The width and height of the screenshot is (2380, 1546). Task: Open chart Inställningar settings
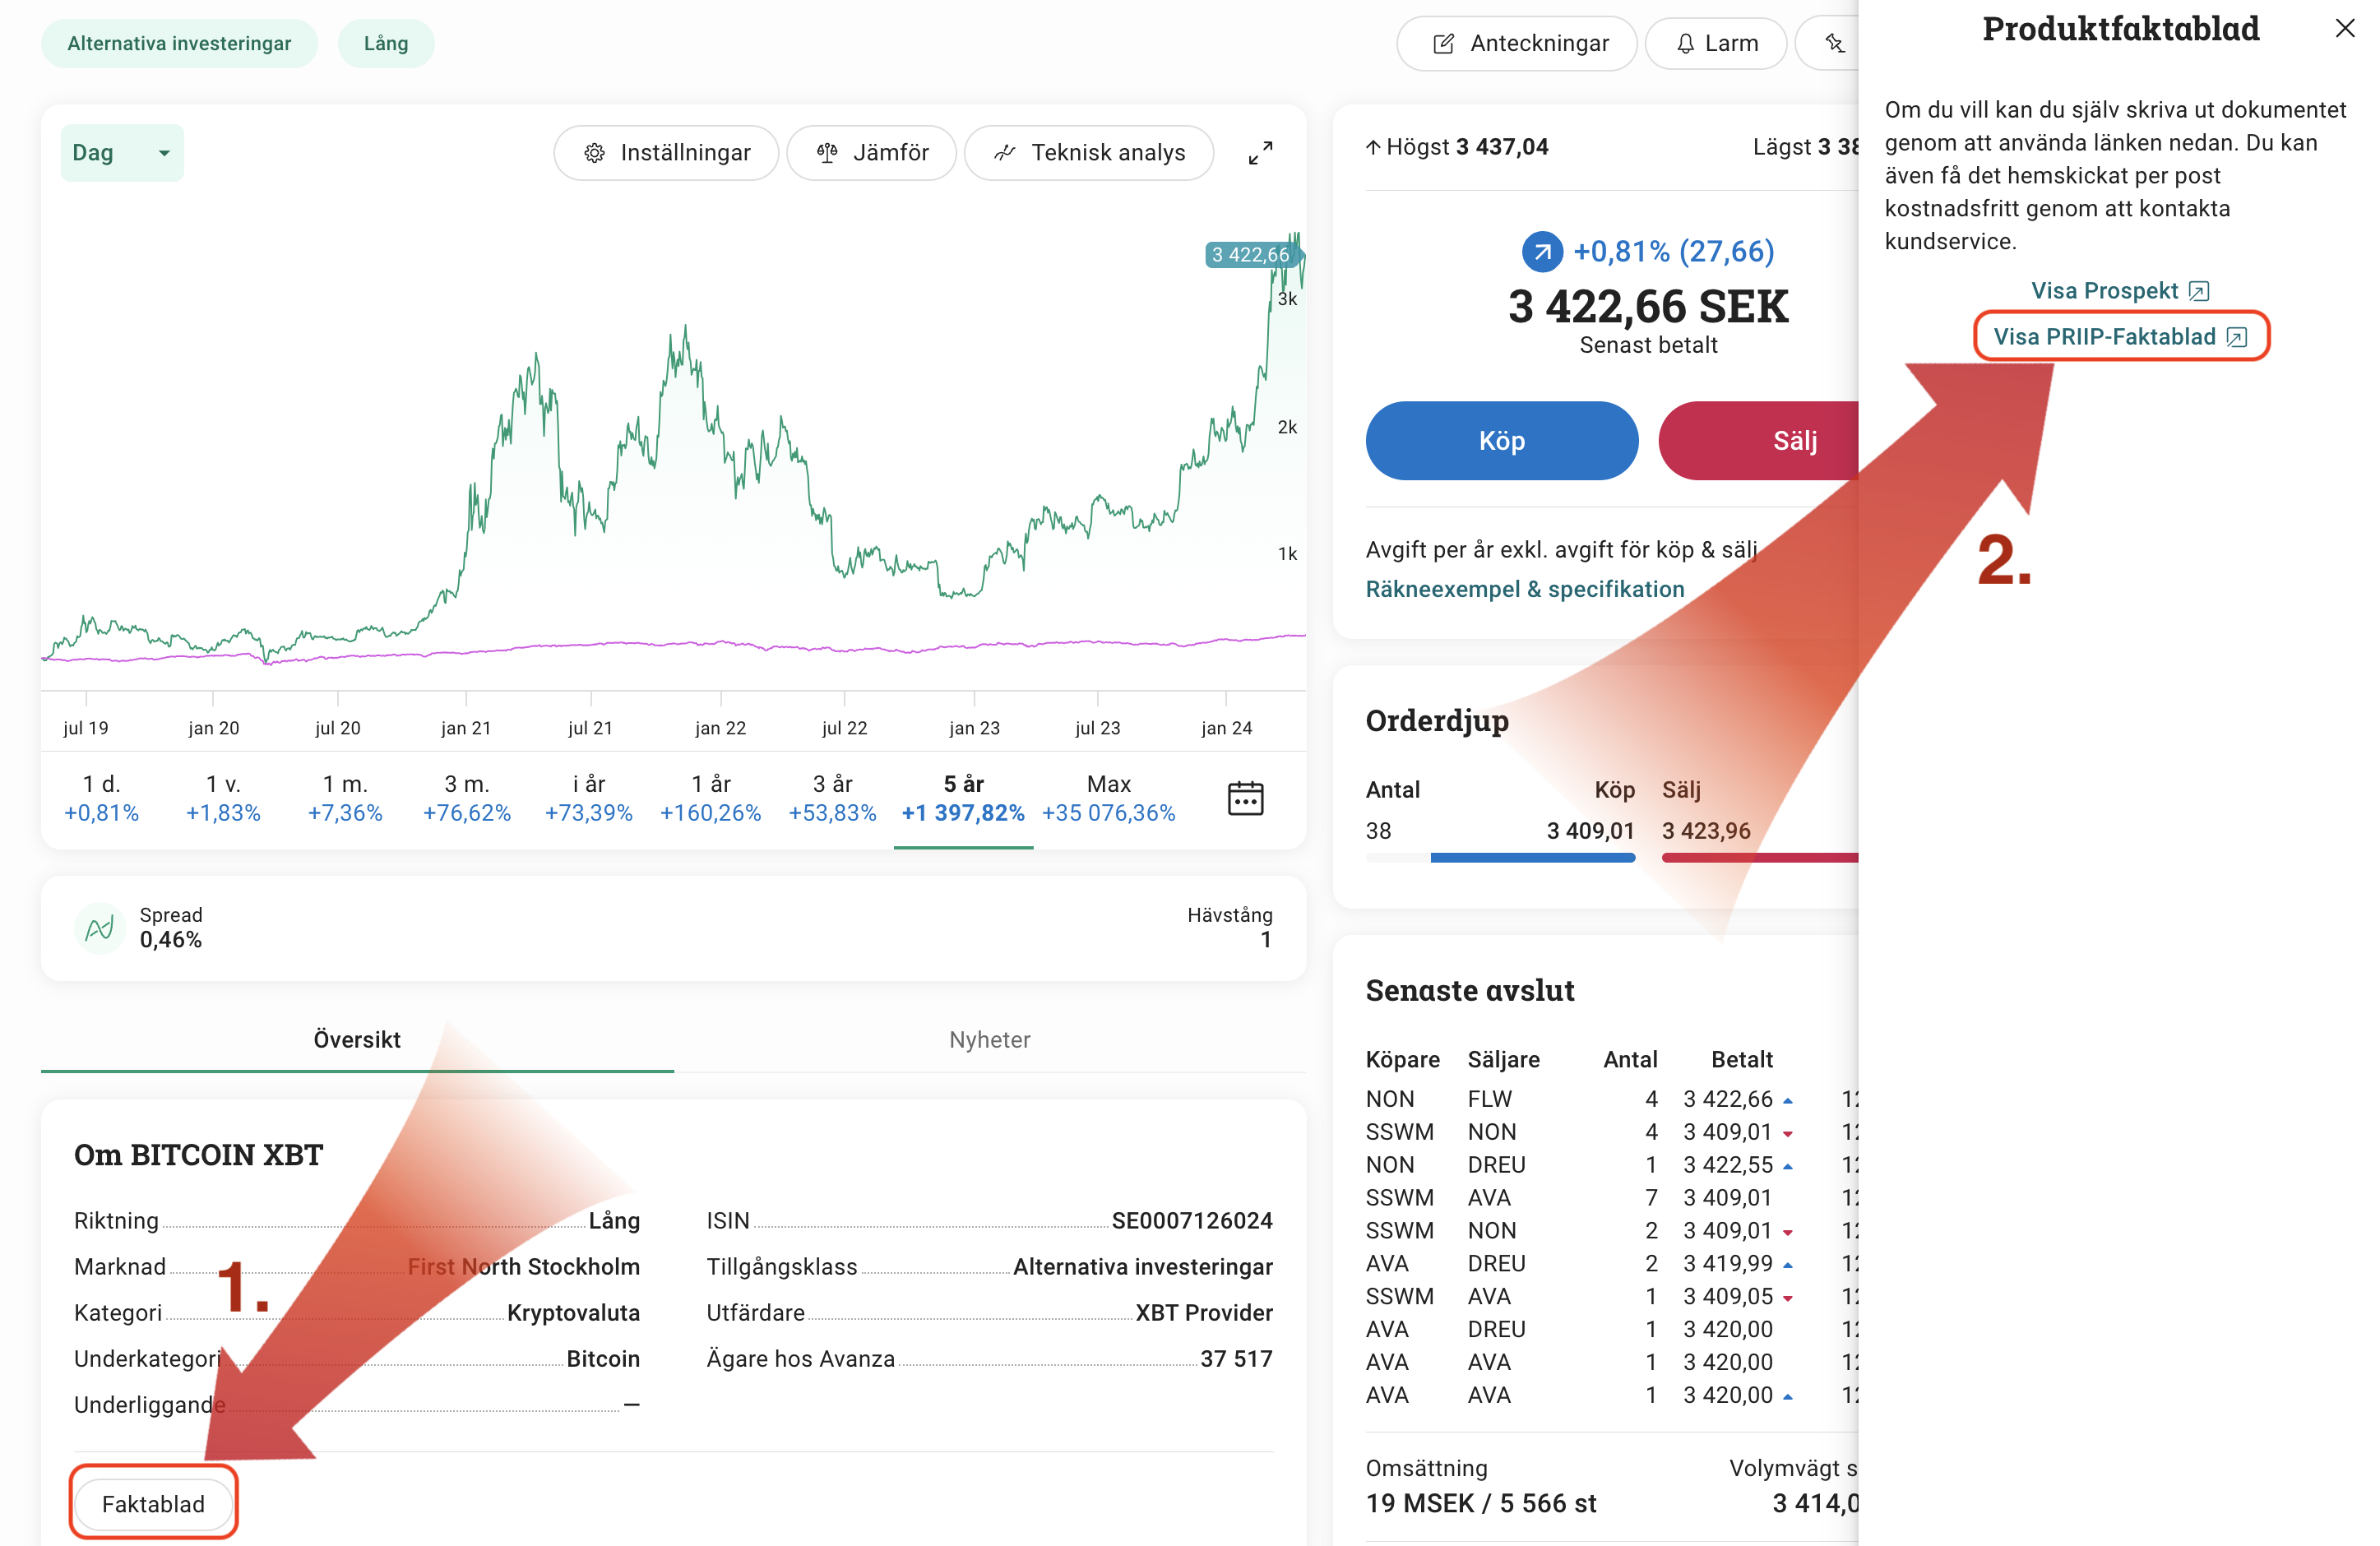[x=666, y=153]
